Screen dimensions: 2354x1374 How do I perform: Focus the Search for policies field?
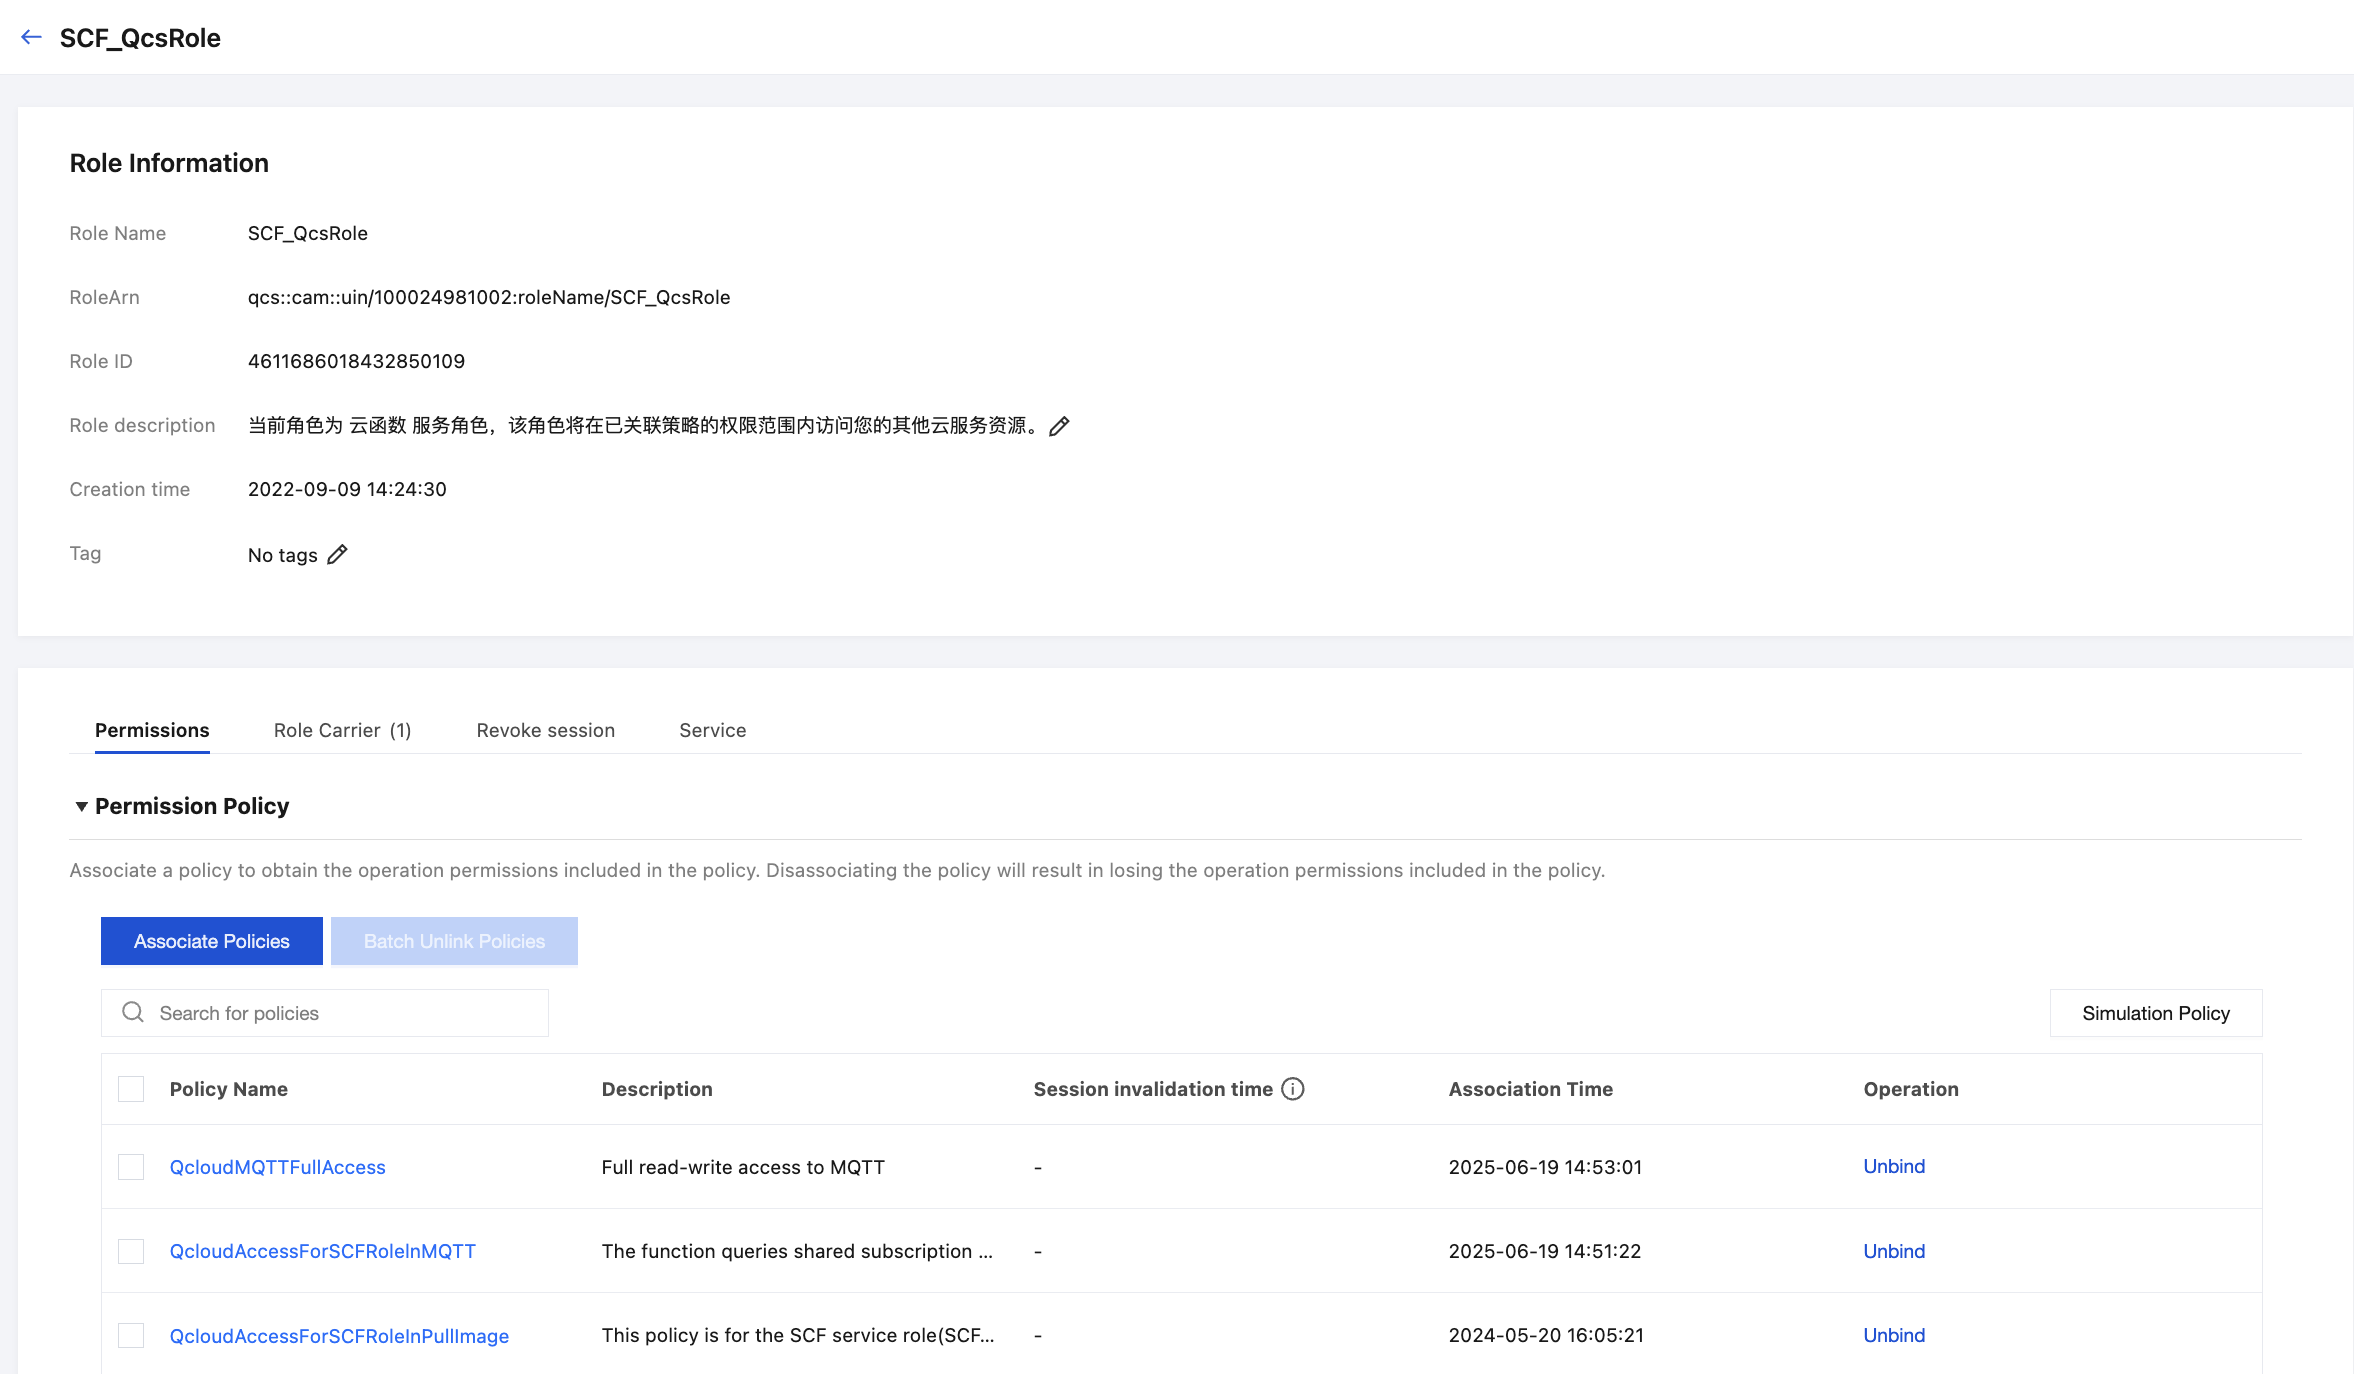[340, 1013]
